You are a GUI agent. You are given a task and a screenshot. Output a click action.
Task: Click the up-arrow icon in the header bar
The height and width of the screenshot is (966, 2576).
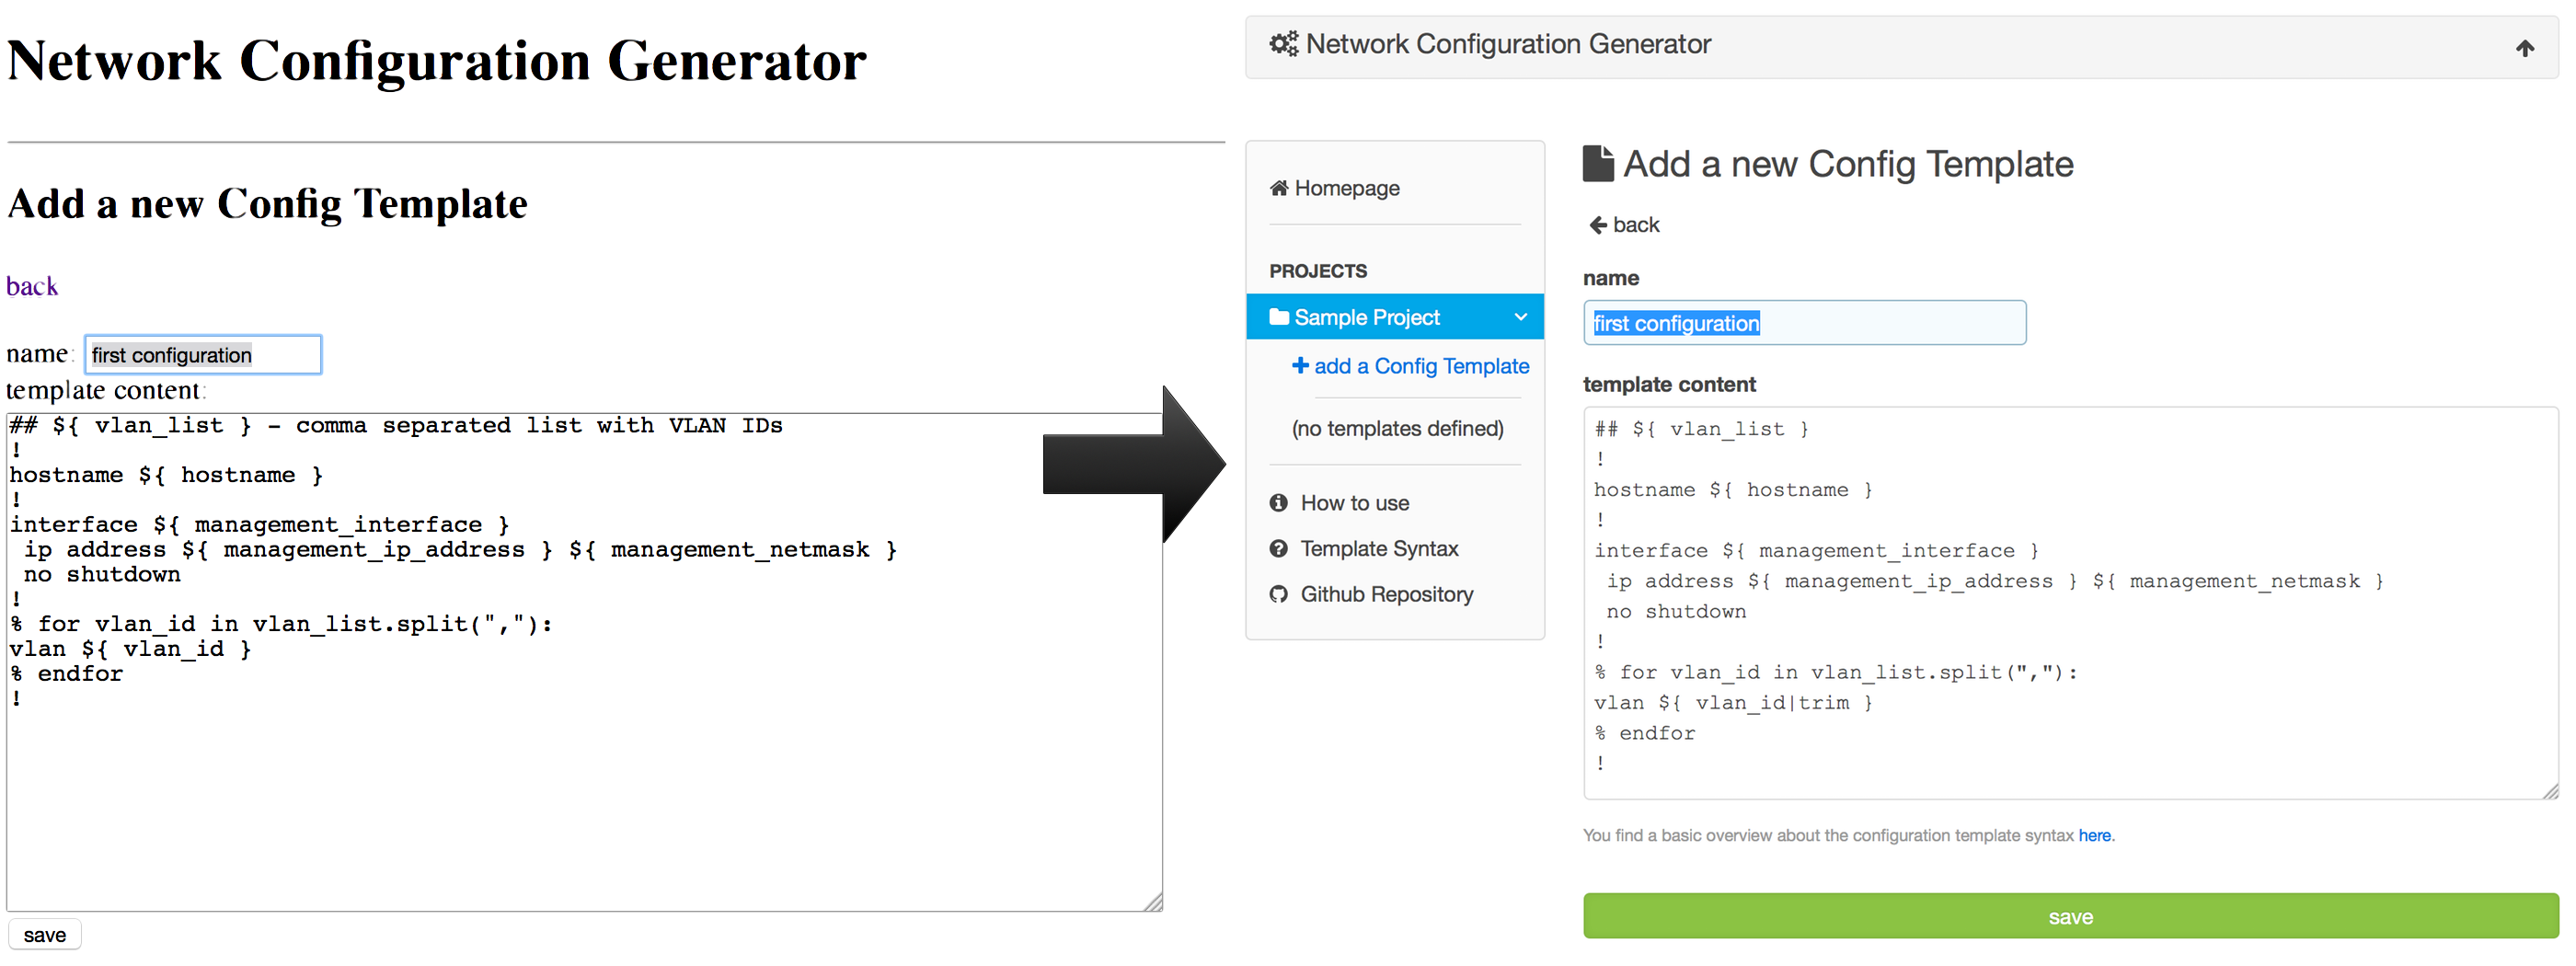(x=2524, y=48)
